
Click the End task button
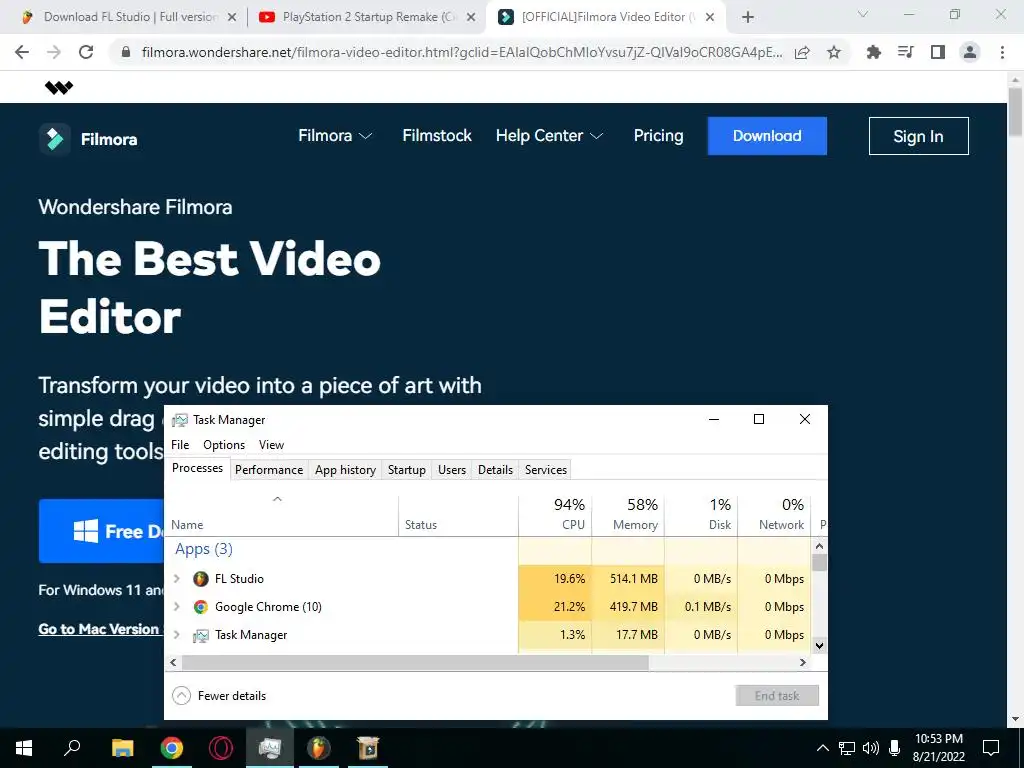point(777,696)
